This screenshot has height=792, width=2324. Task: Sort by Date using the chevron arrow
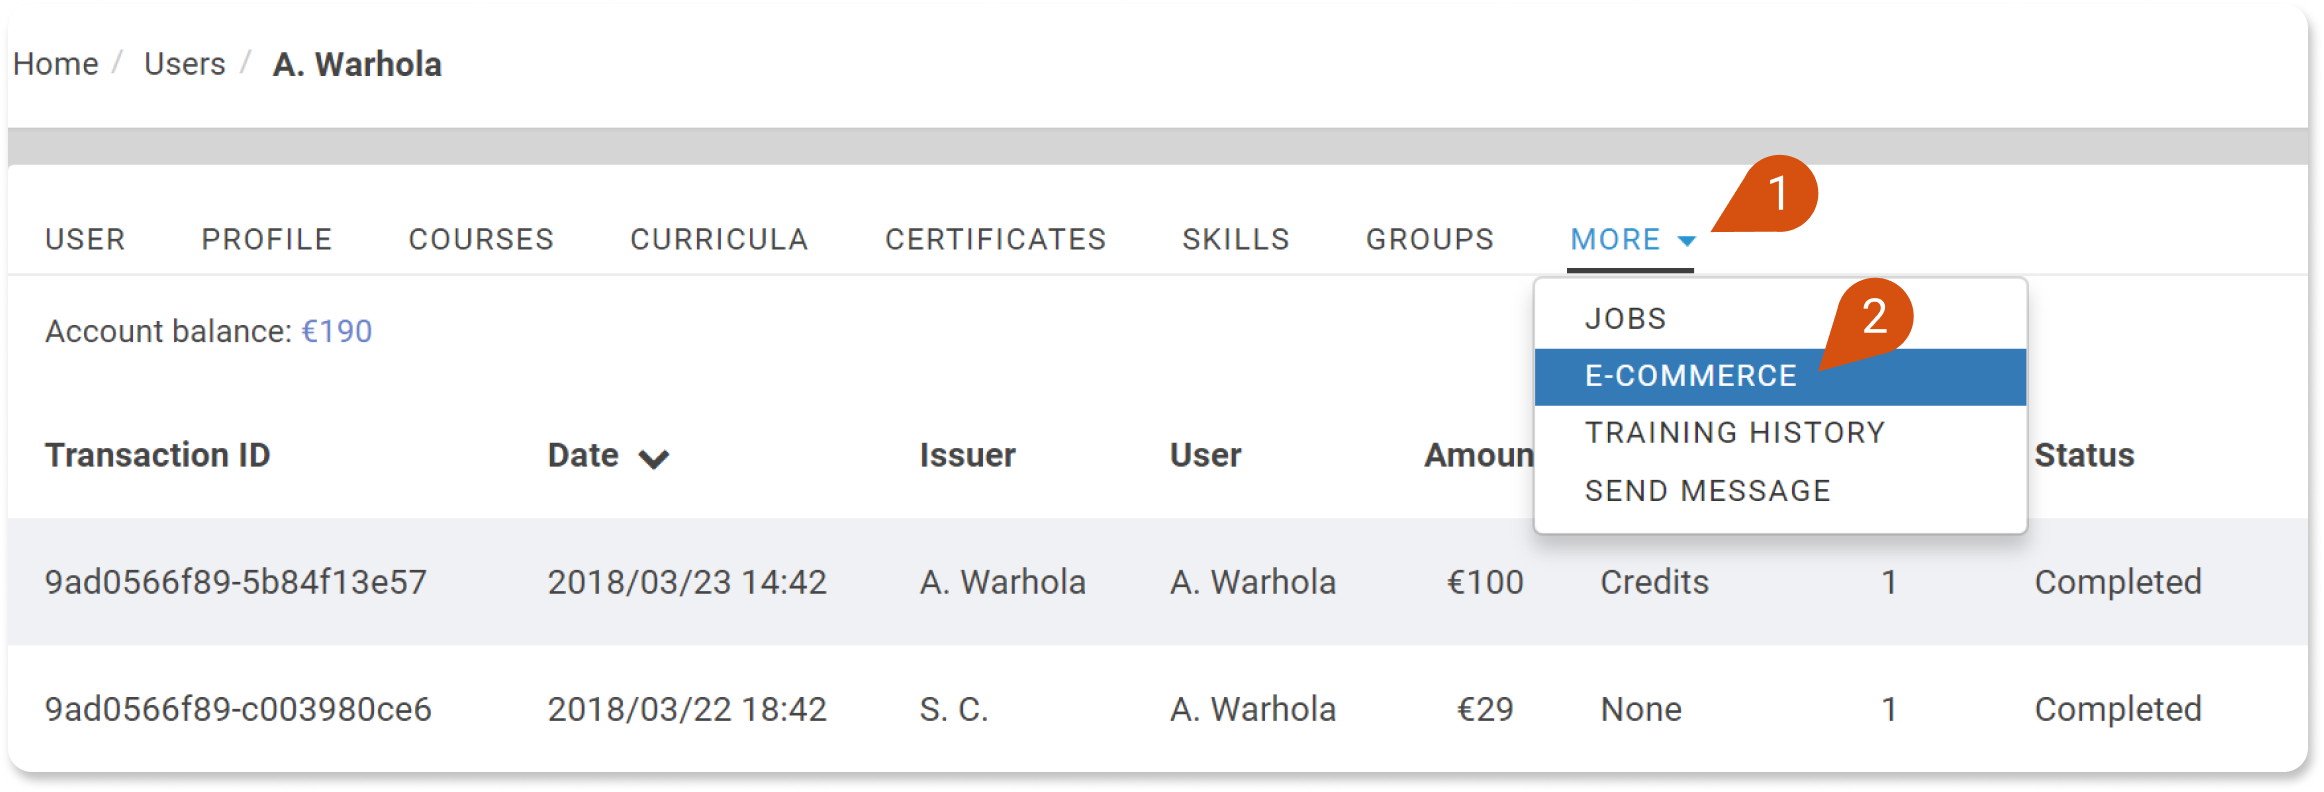[654, 459]
